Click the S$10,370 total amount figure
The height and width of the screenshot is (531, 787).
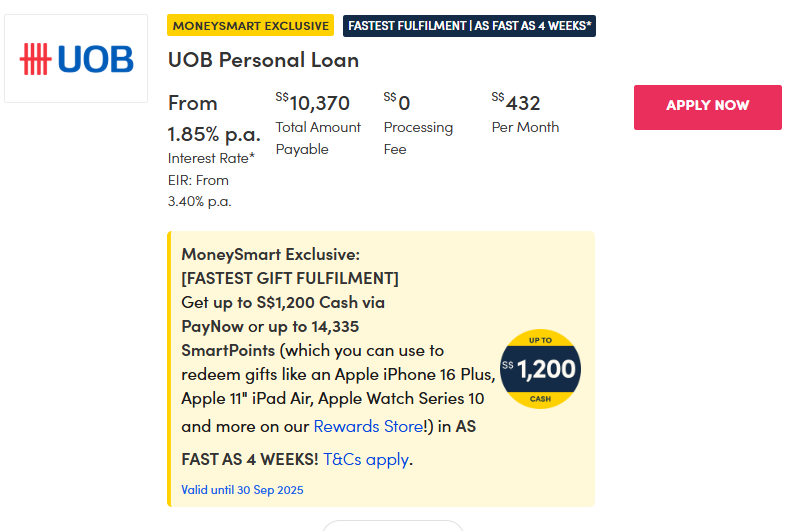pyautogui.click(x=313, y=103)
